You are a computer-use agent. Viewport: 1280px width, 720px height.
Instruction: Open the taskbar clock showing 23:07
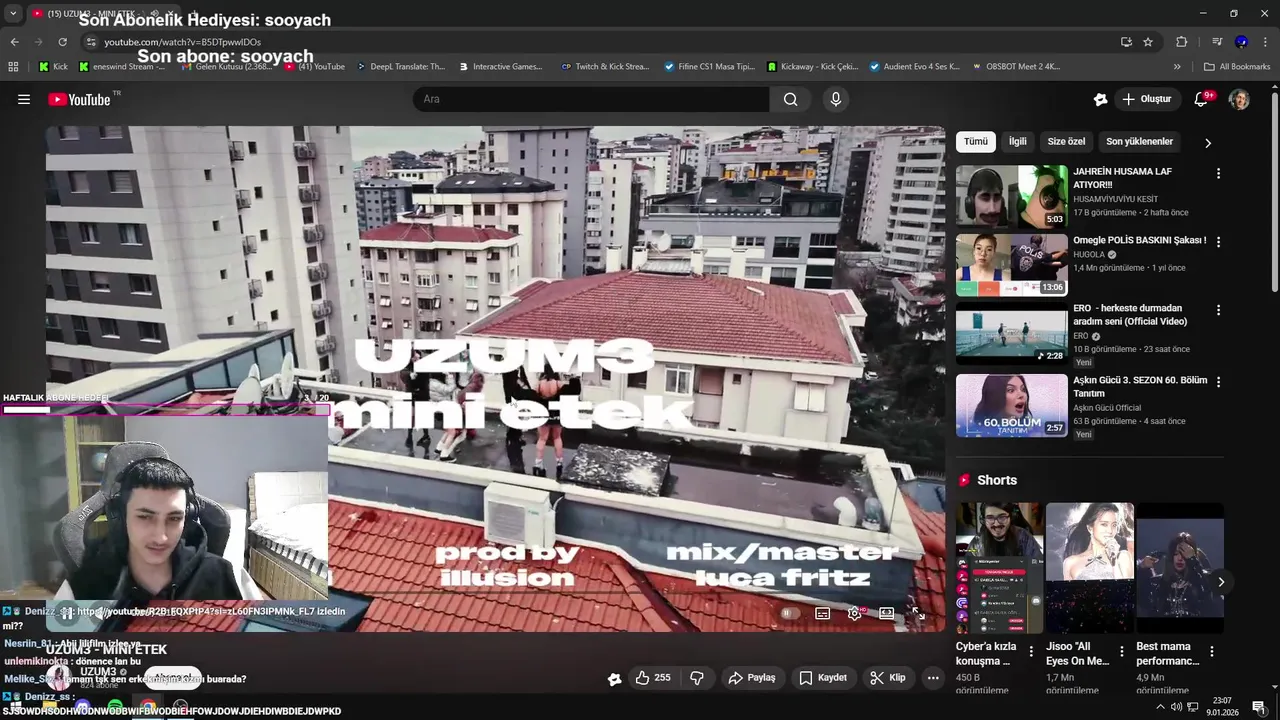1222,707
